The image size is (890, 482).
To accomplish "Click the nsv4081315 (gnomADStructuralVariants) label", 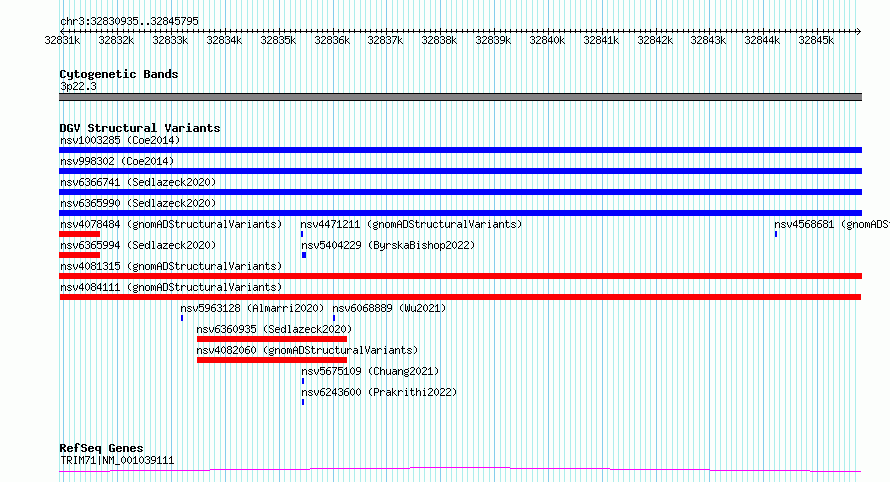I will pos(171,266).
